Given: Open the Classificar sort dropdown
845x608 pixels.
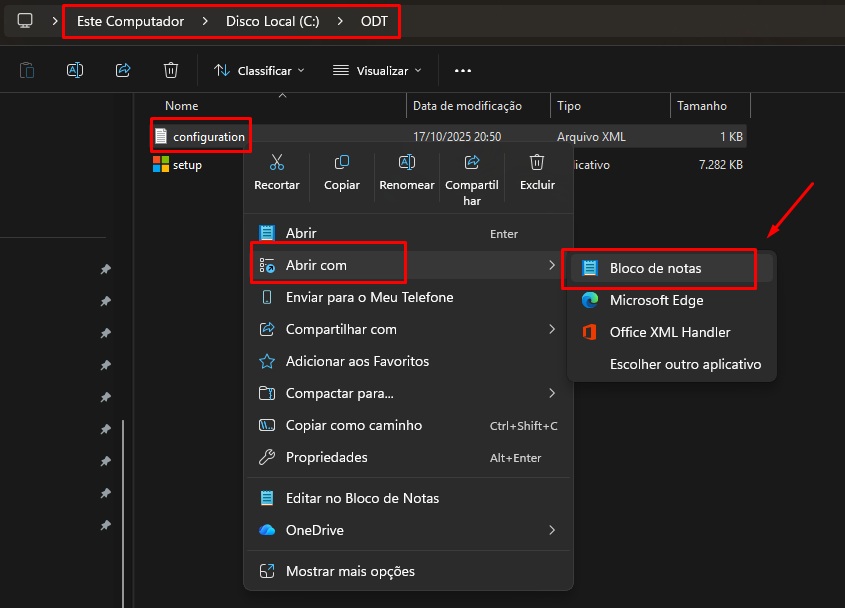Looking at the screenshot, I should 259,71.
